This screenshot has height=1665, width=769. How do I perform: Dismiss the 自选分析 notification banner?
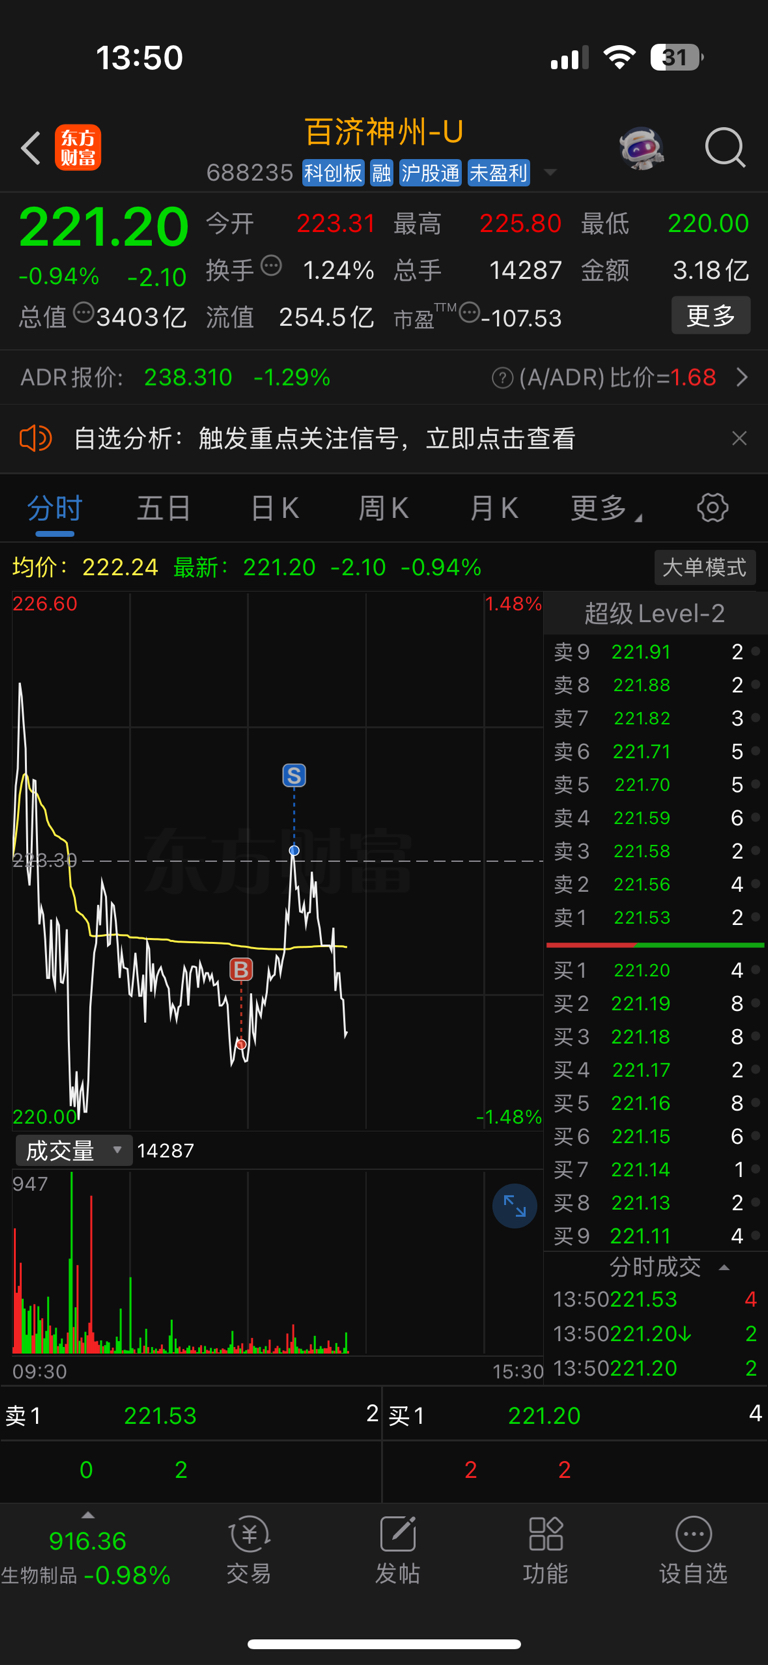(739, 438)
